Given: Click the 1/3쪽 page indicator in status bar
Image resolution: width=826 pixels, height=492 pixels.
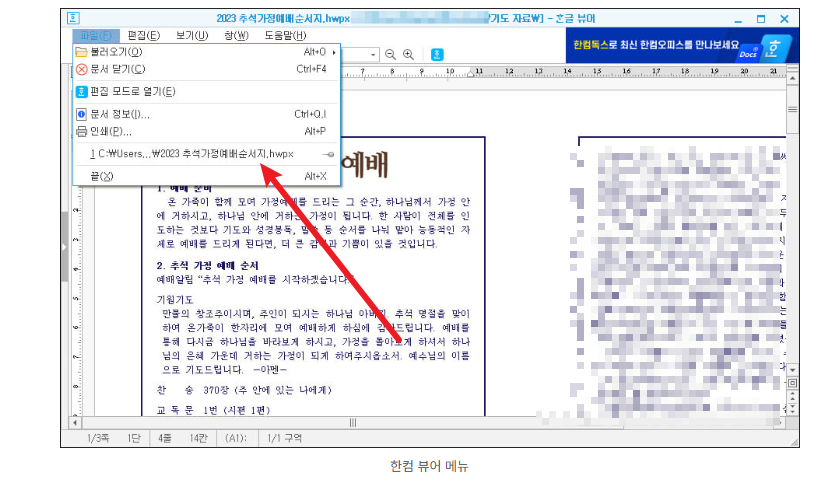Looking at the screenshot, I should pyautogui.click(x=98, y=438).
